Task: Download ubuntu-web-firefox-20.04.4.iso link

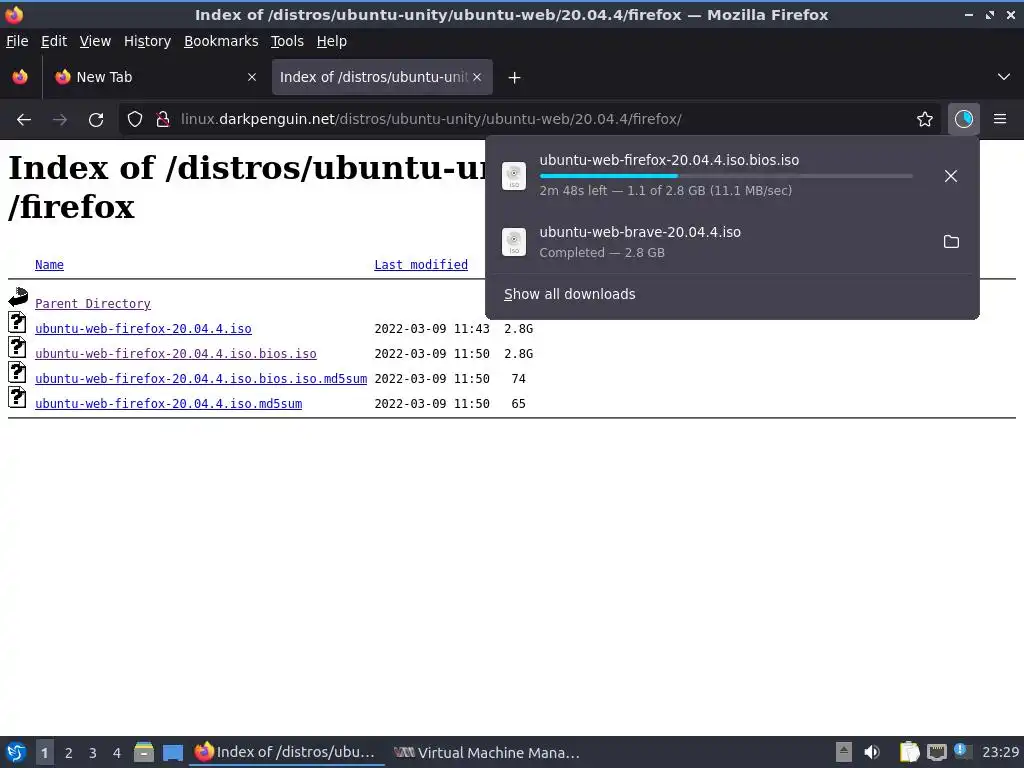Action: coord(143,328)
